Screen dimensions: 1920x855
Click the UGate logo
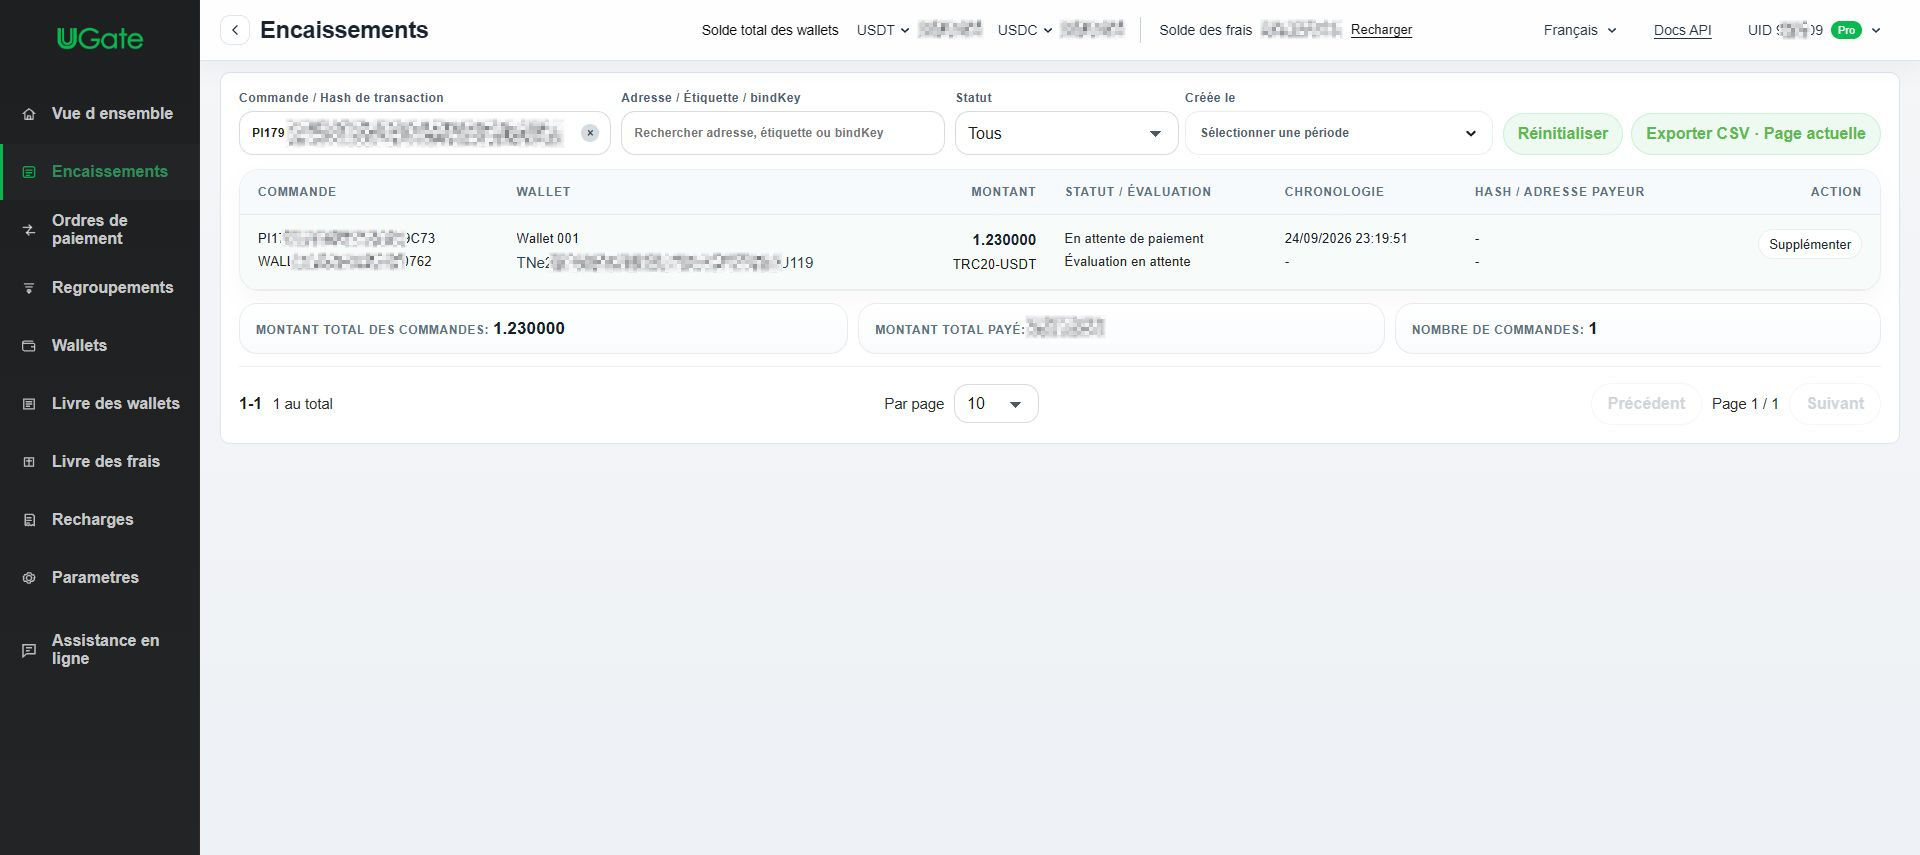click(x=100, y=39)
